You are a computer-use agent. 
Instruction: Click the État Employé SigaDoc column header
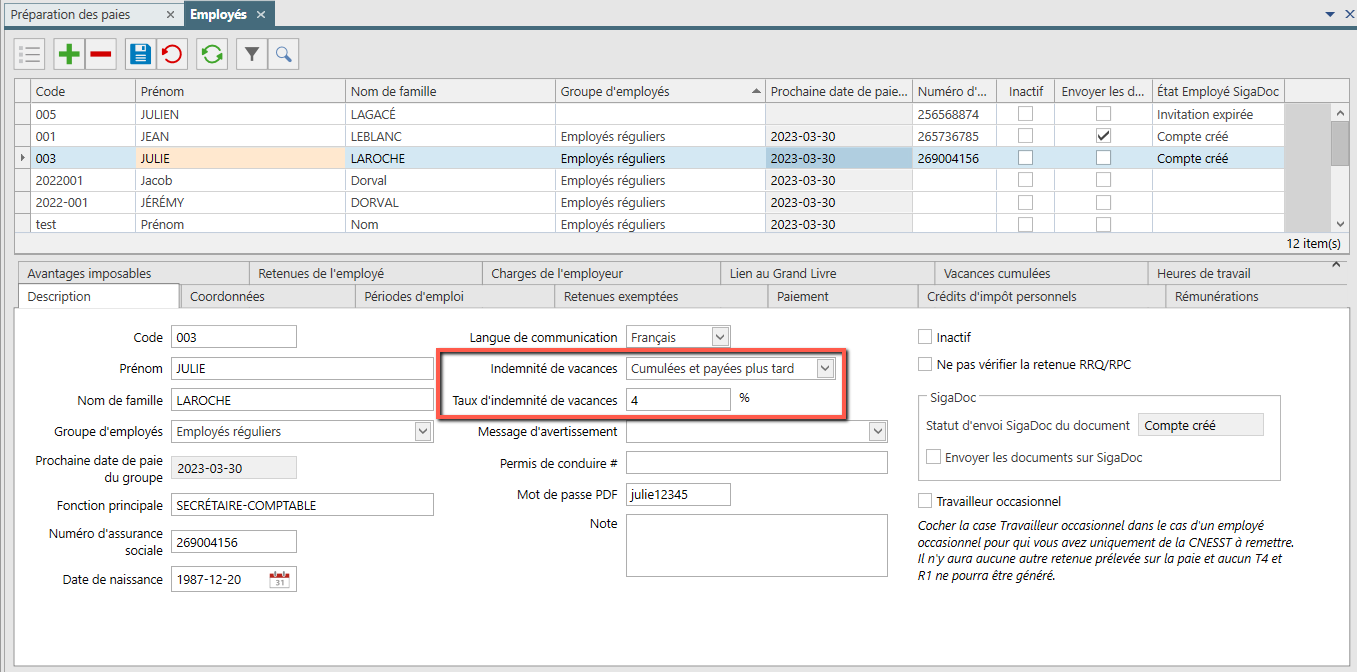(x=1218, y=91)
